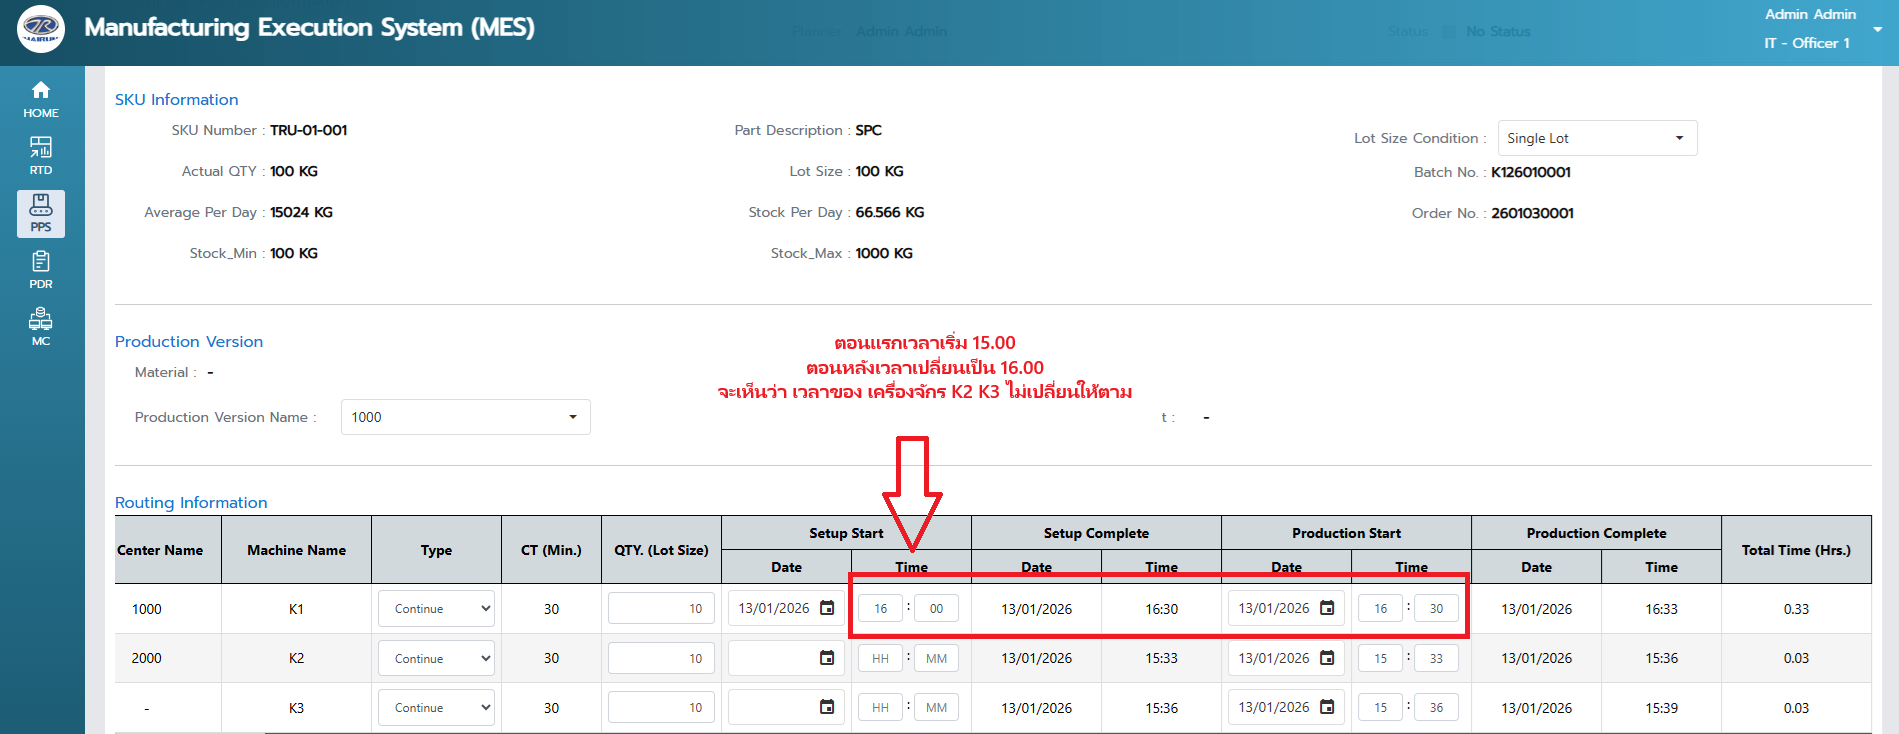Open calendar picker for K3 Setup Start date
This screenshot has height=734, width=1899.
(827, 707)
